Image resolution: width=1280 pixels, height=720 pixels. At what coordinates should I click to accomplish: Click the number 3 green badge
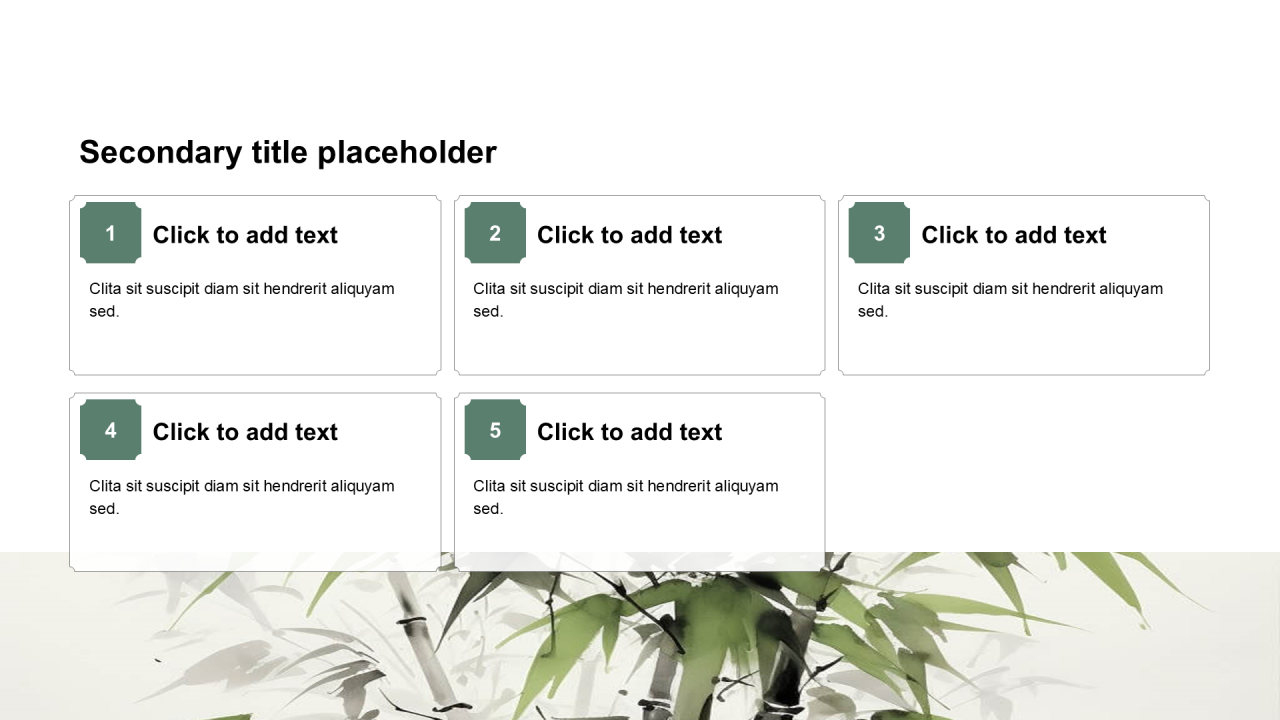(x=879, y=233)
